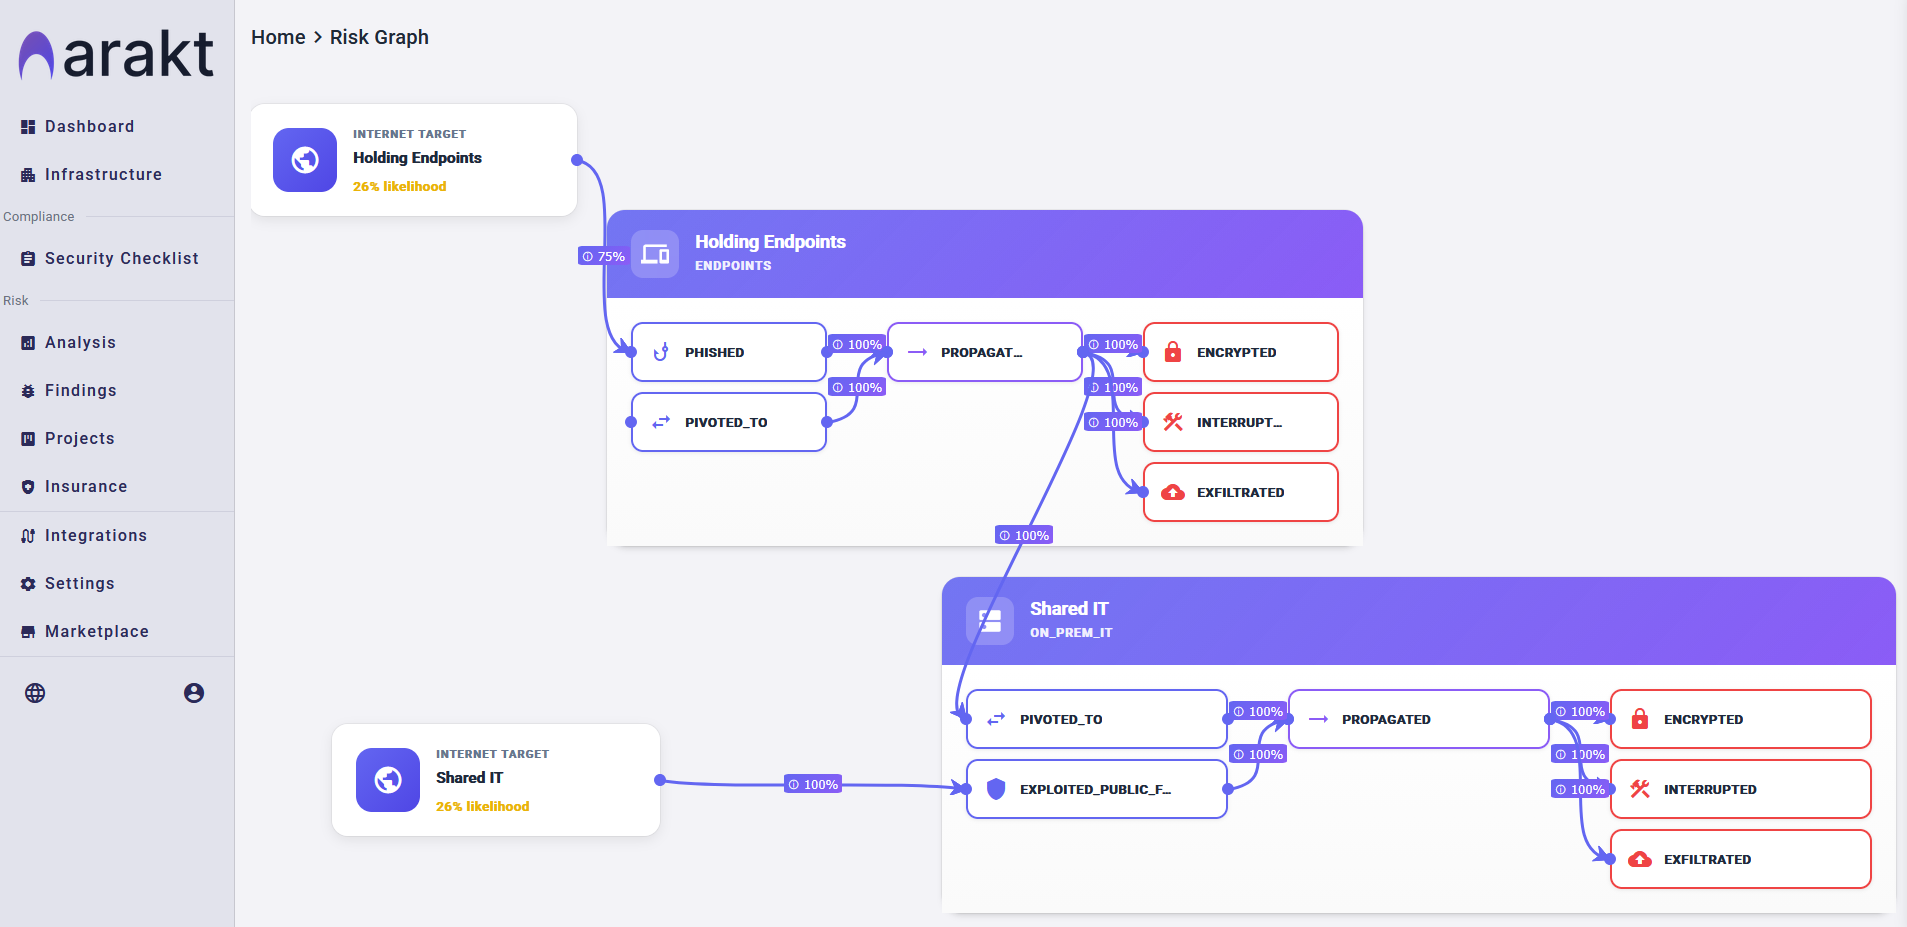Click the globe language icon
Screen dimensions: 1907x927
click(x=36, y=692)
